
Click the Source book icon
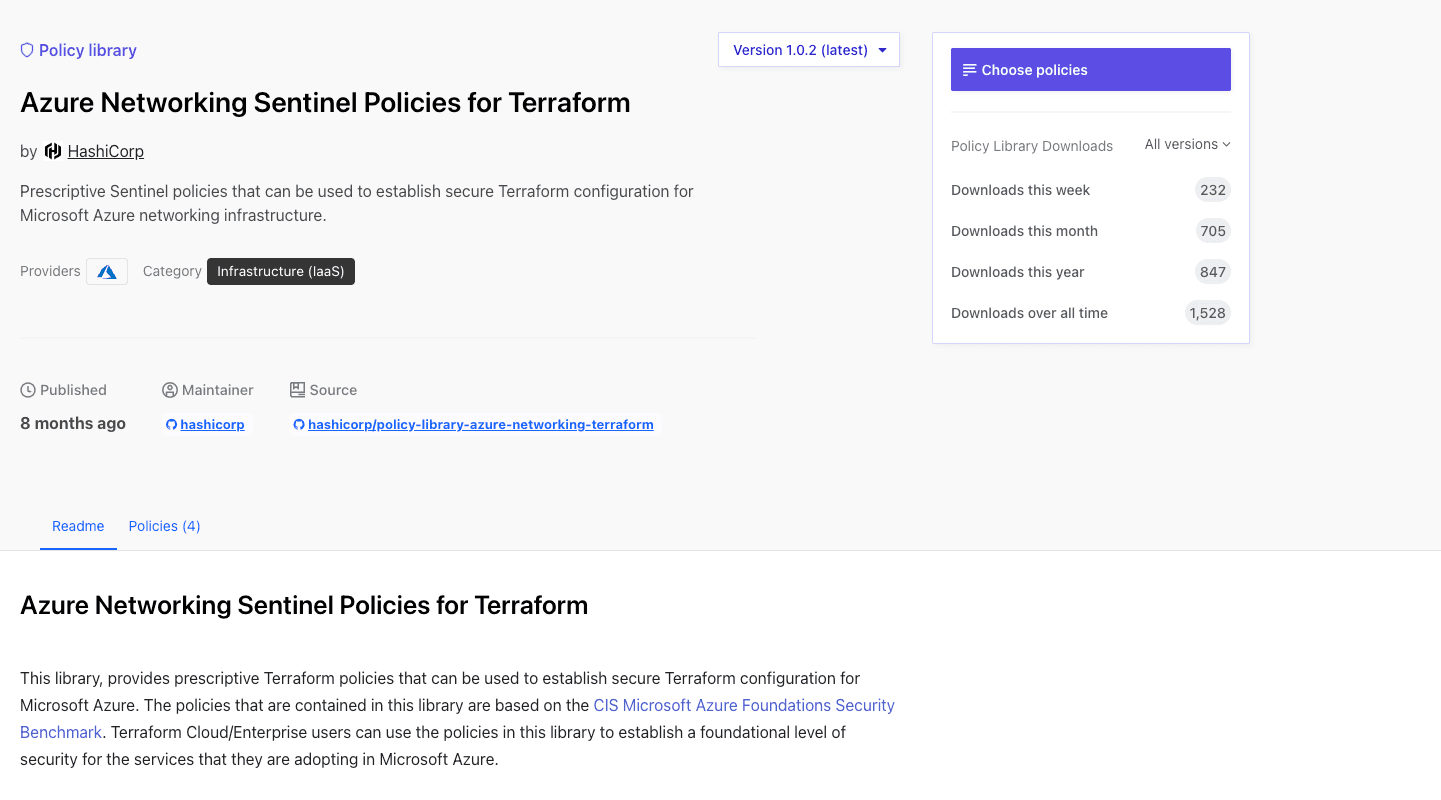tap(297, 390)
